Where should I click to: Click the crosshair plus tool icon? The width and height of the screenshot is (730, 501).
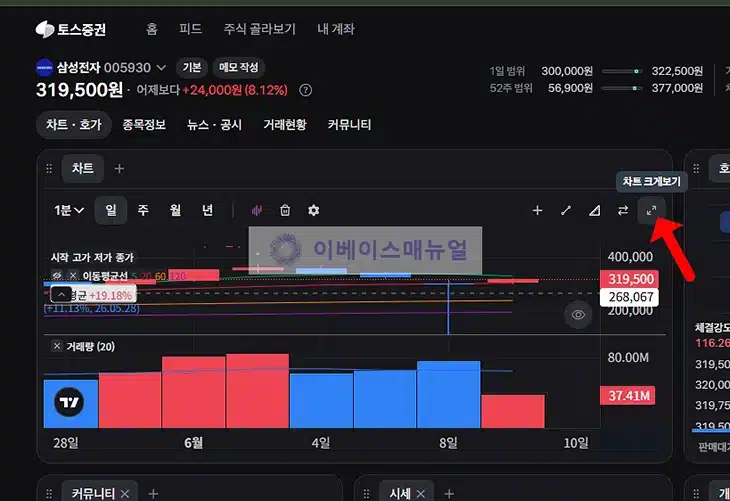click(x=537, y=210)
